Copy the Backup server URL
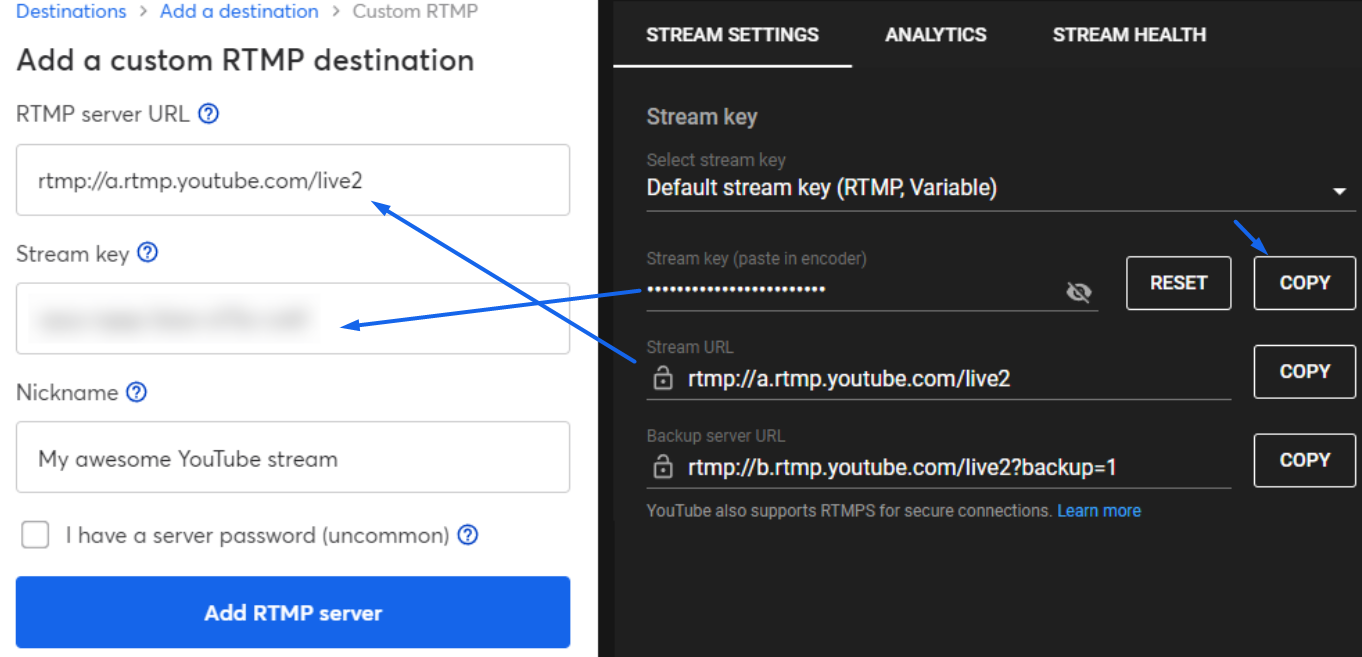1362x657 pixels. [1304, 460]
